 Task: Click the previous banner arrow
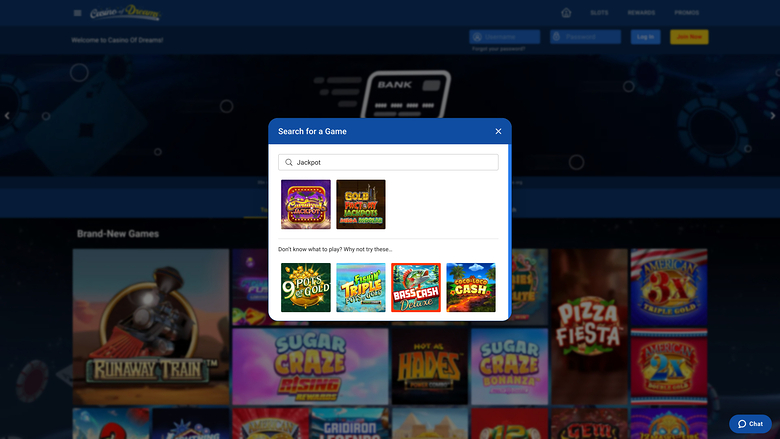(x=8, y=116)
